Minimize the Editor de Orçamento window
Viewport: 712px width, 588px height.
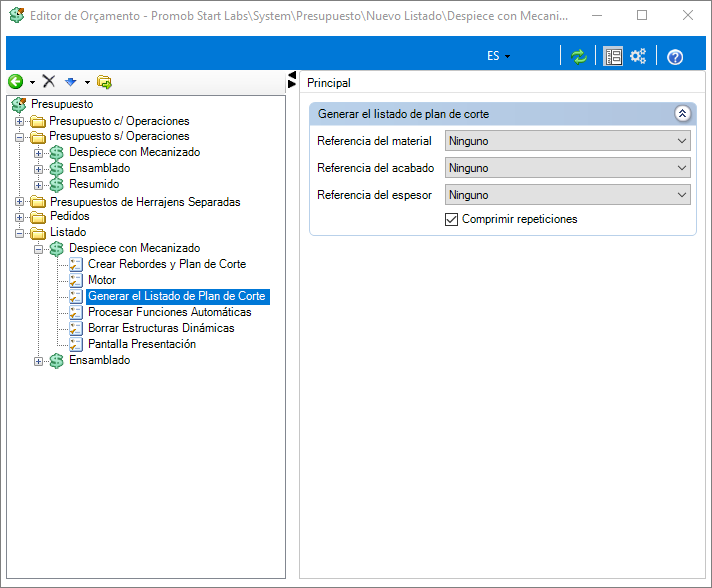pos(597,15)
